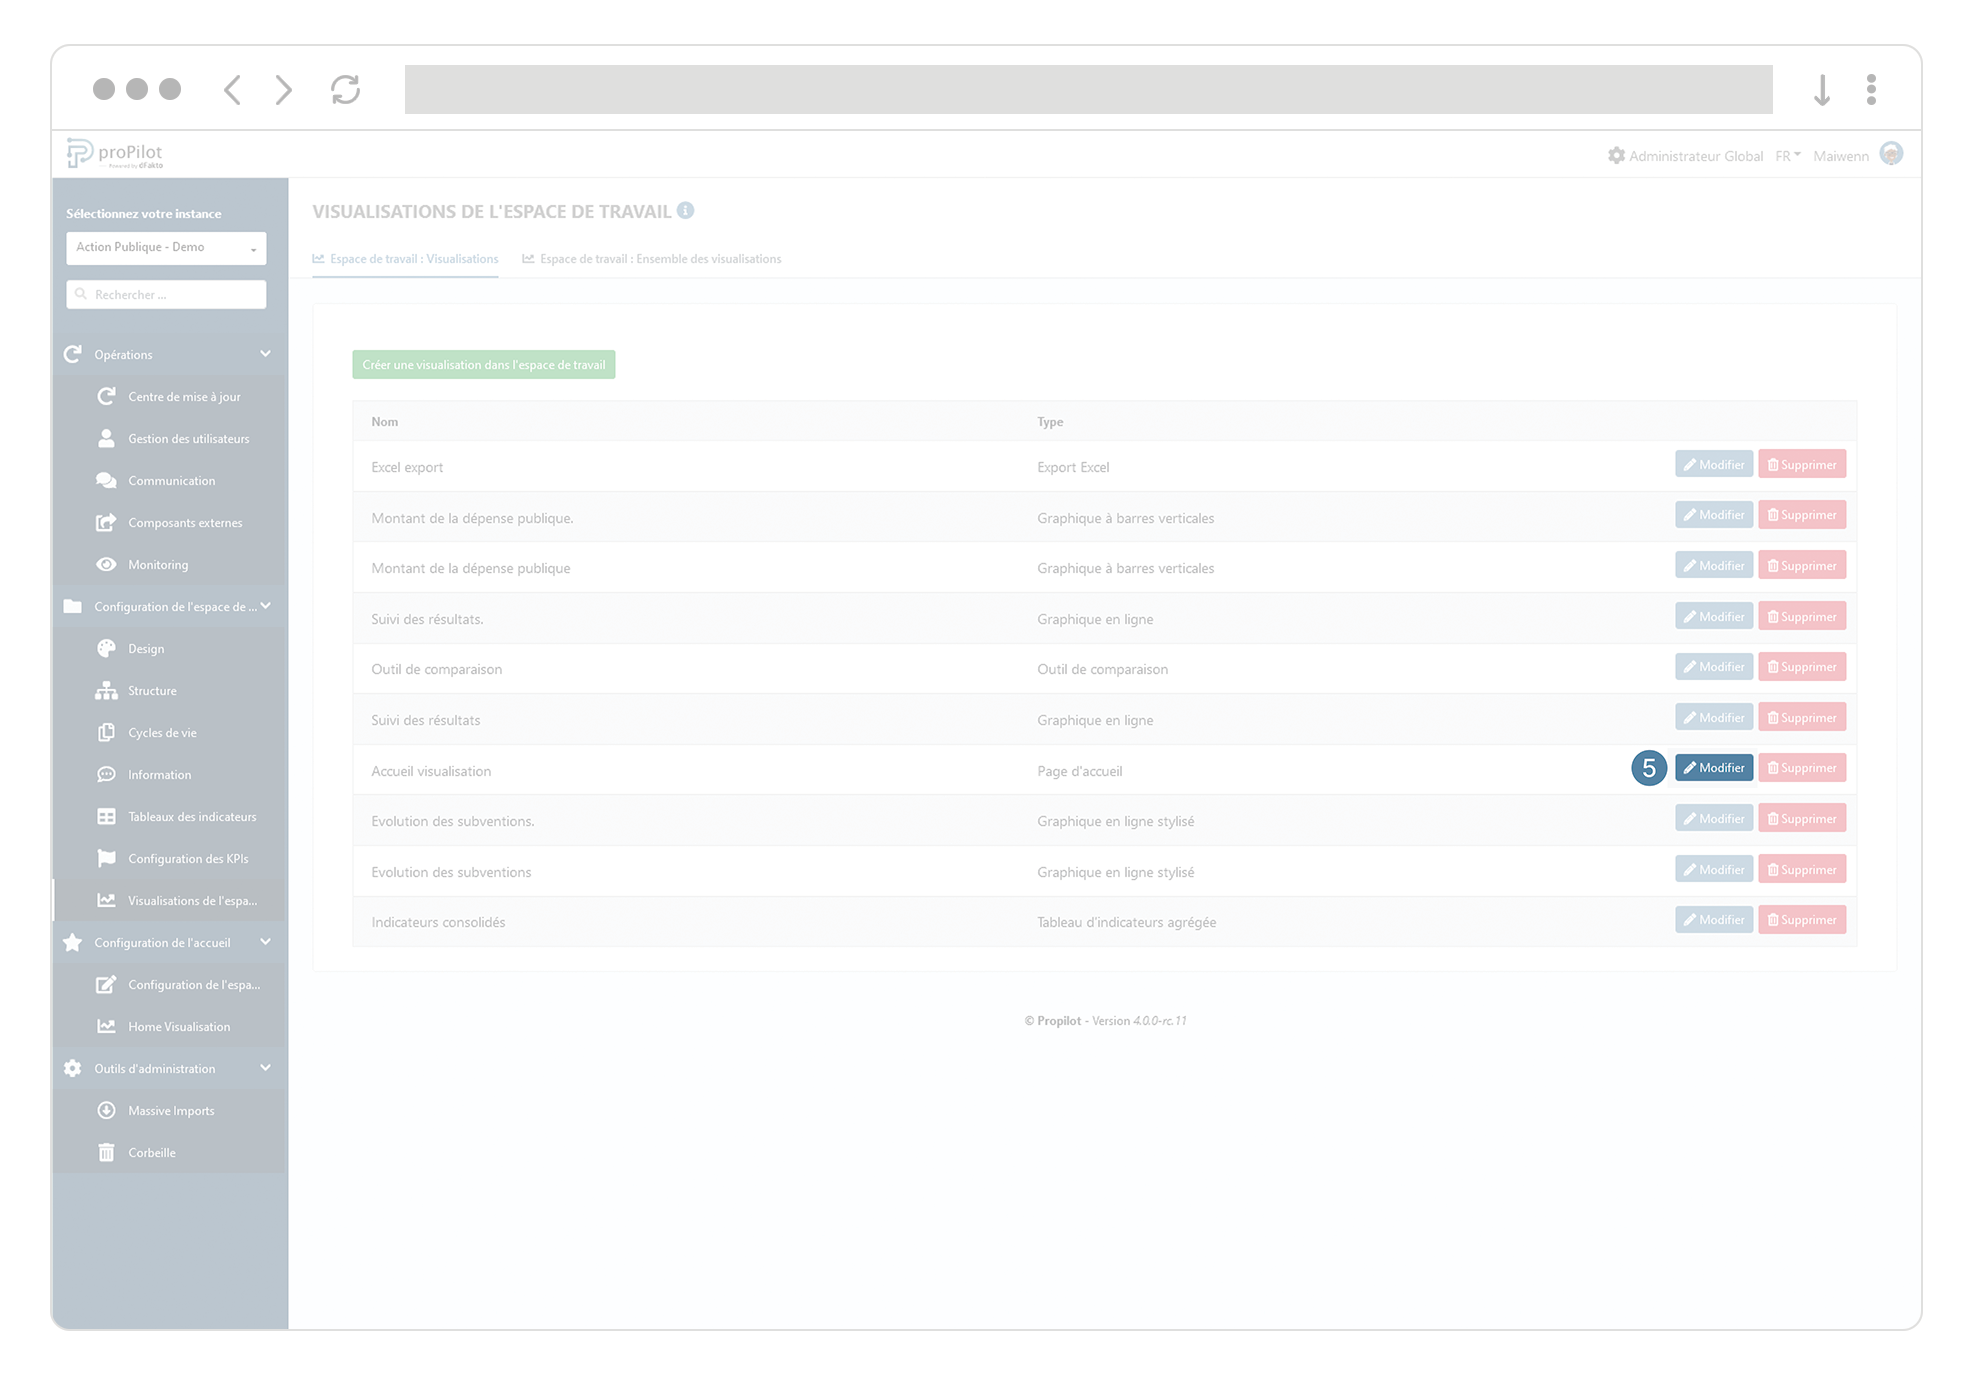Select Configuration des KPIs

(x=190, y=858)
